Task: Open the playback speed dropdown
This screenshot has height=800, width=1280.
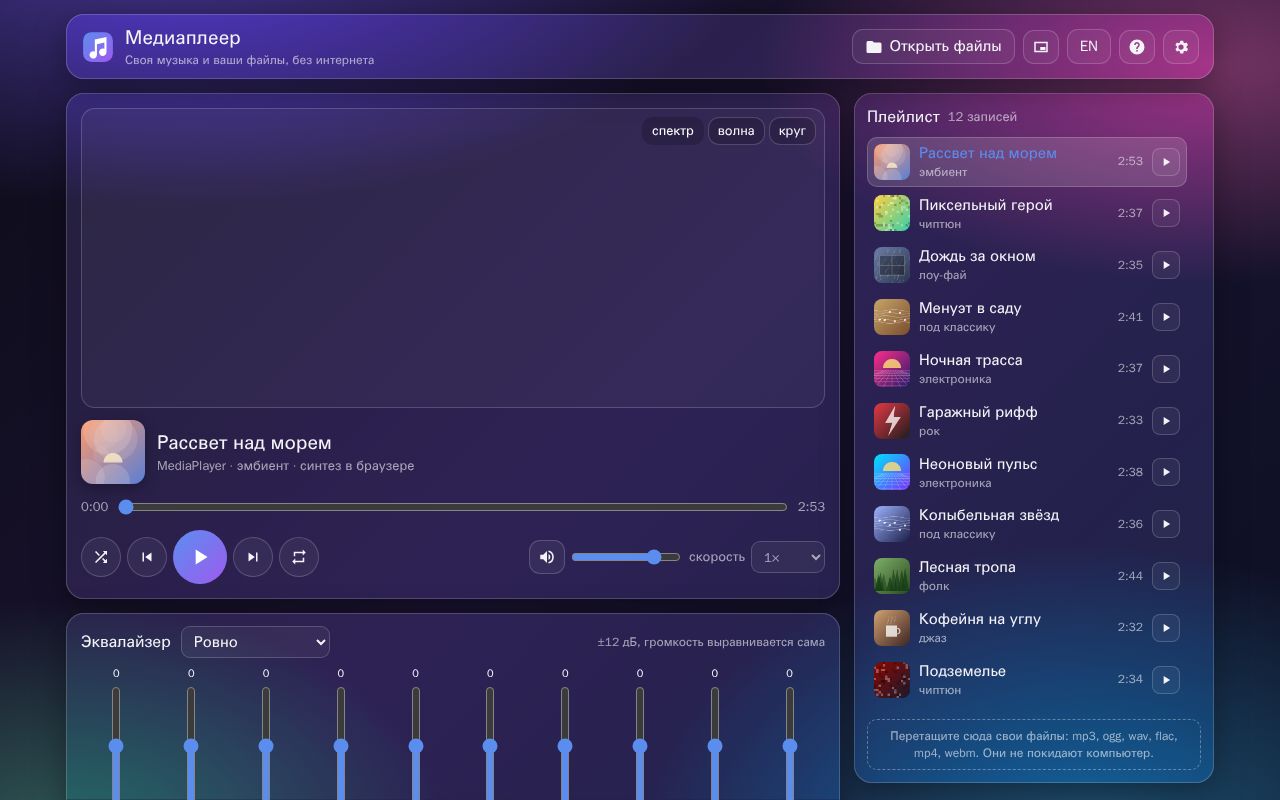Action: [788, 557]
